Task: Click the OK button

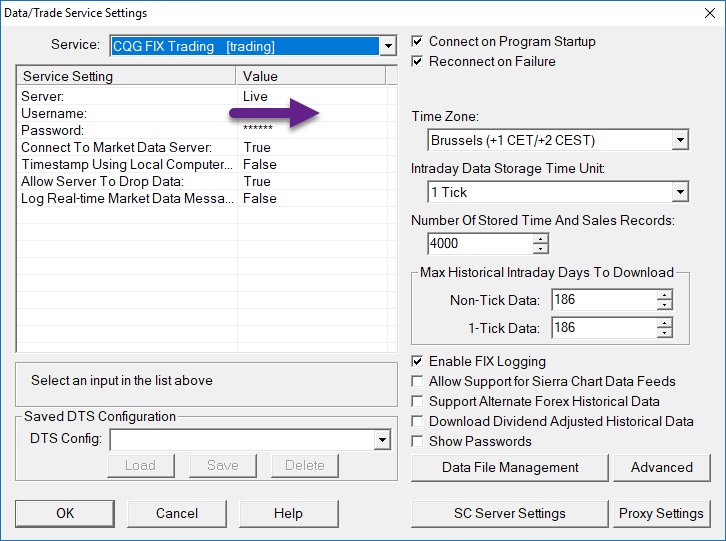Action: (x=65, y=513)
